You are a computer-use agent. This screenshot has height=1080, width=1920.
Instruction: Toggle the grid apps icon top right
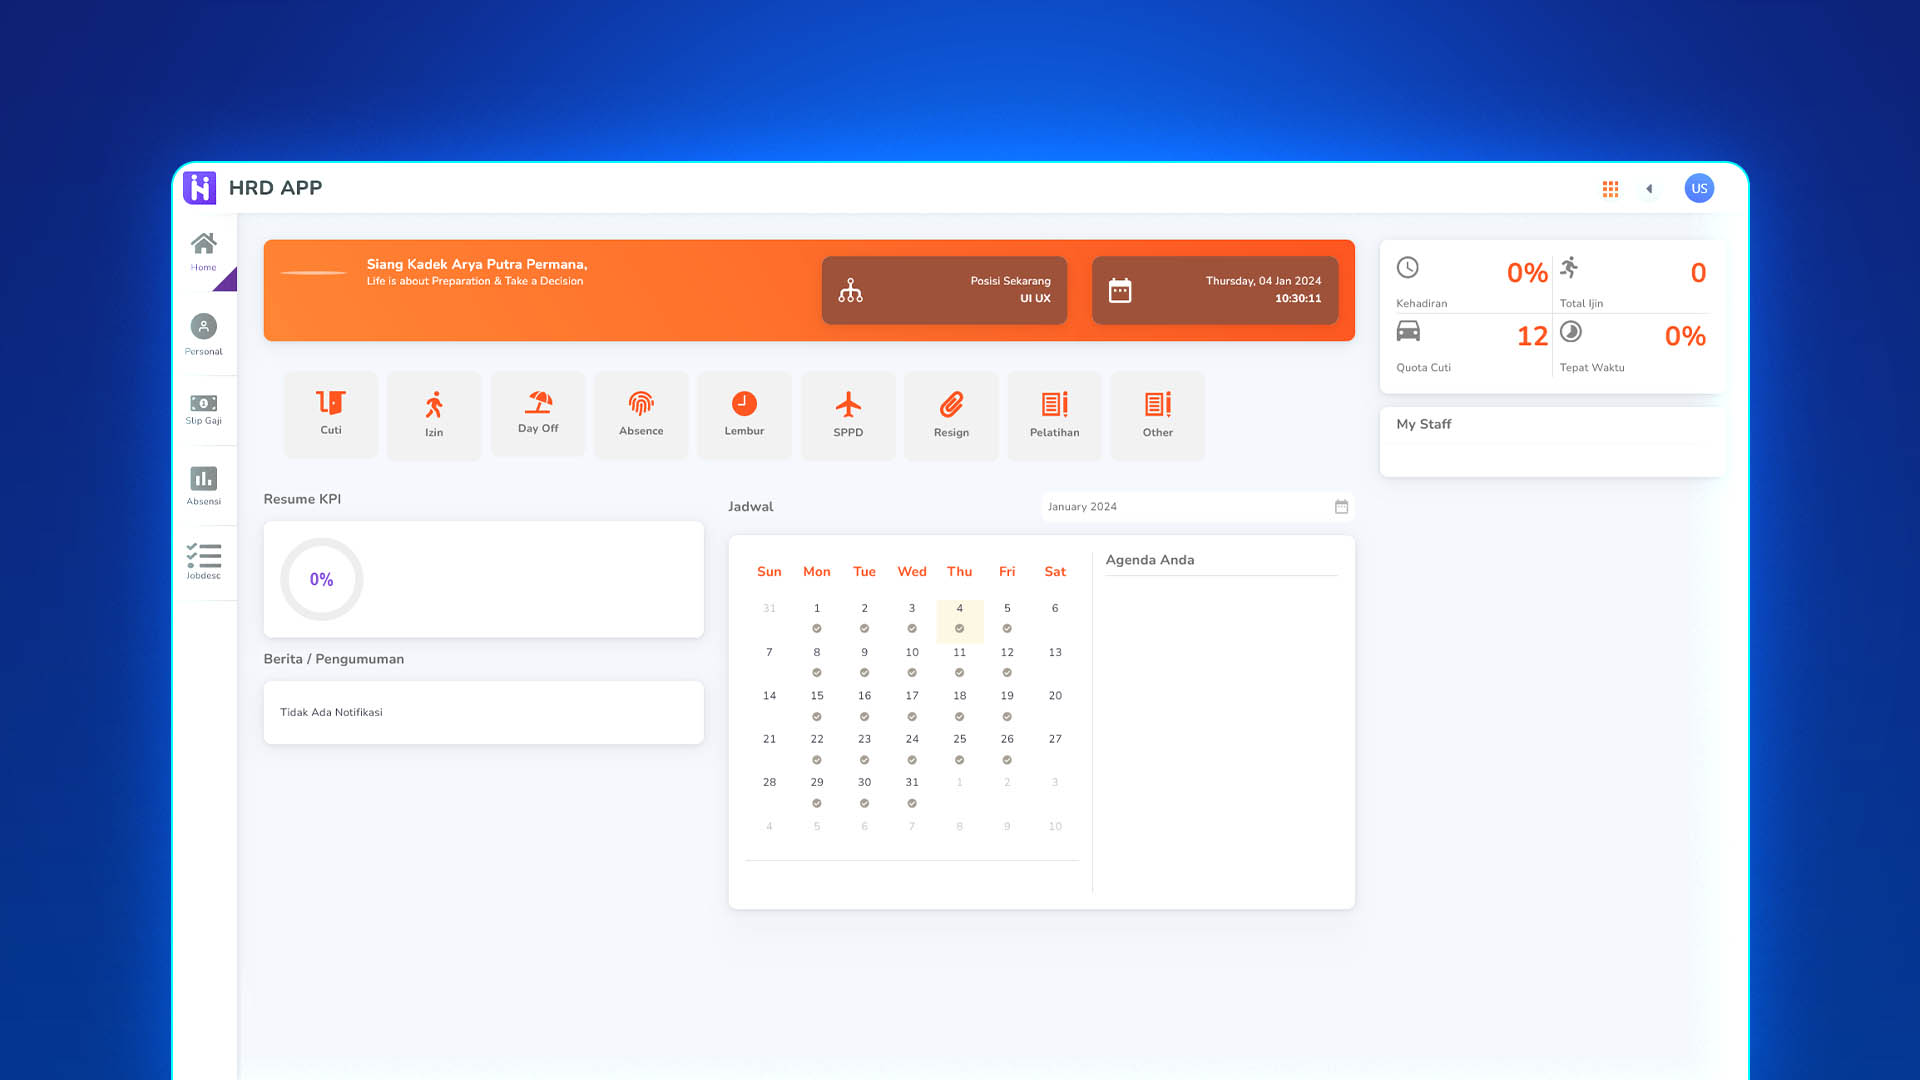1610,189
